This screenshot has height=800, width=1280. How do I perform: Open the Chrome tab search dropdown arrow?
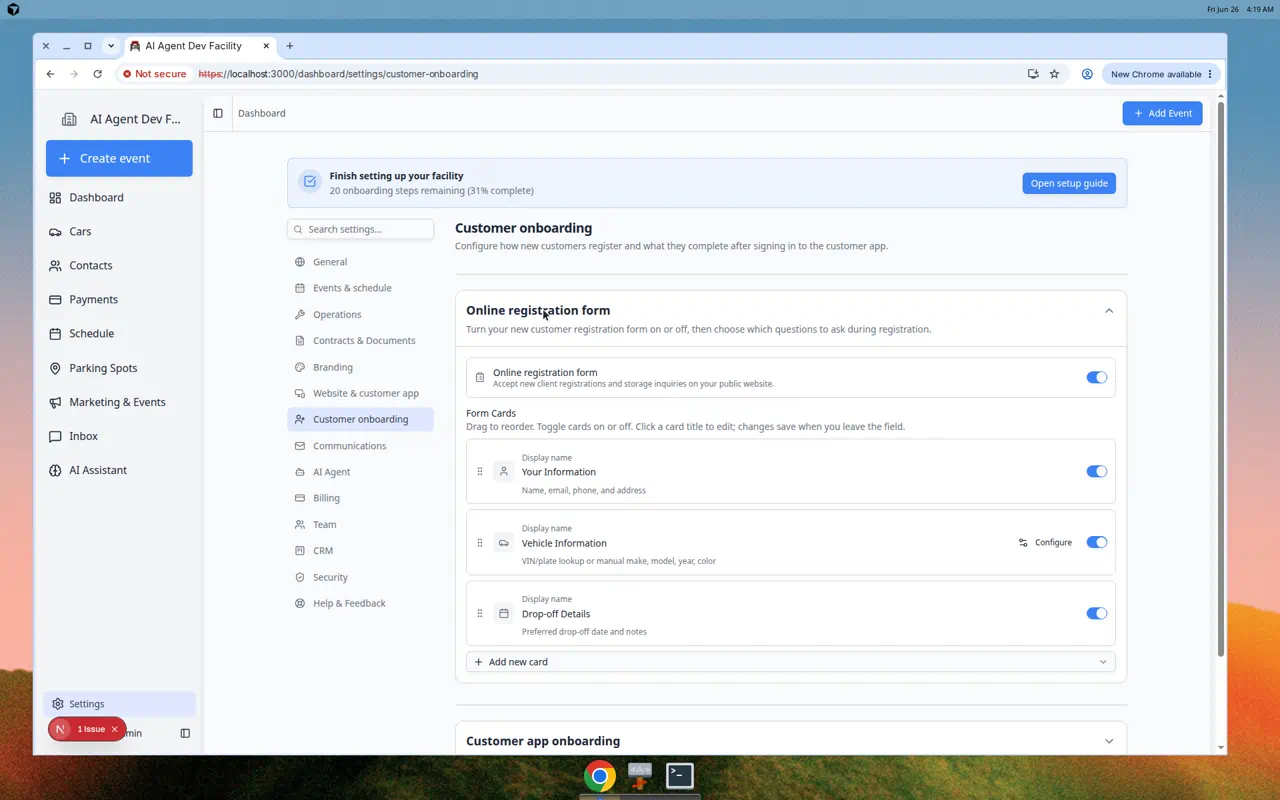coord(111,46)
